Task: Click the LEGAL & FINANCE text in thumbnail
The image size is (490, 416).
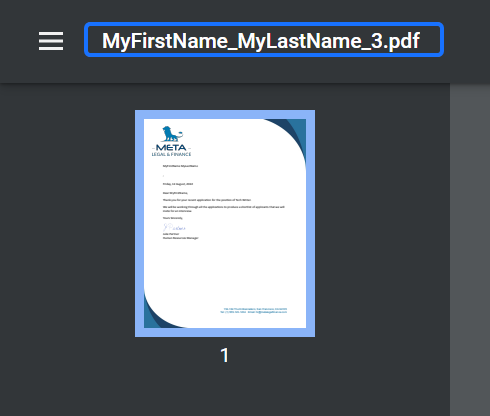Action: pyautogui.click(x=171, y=154)
